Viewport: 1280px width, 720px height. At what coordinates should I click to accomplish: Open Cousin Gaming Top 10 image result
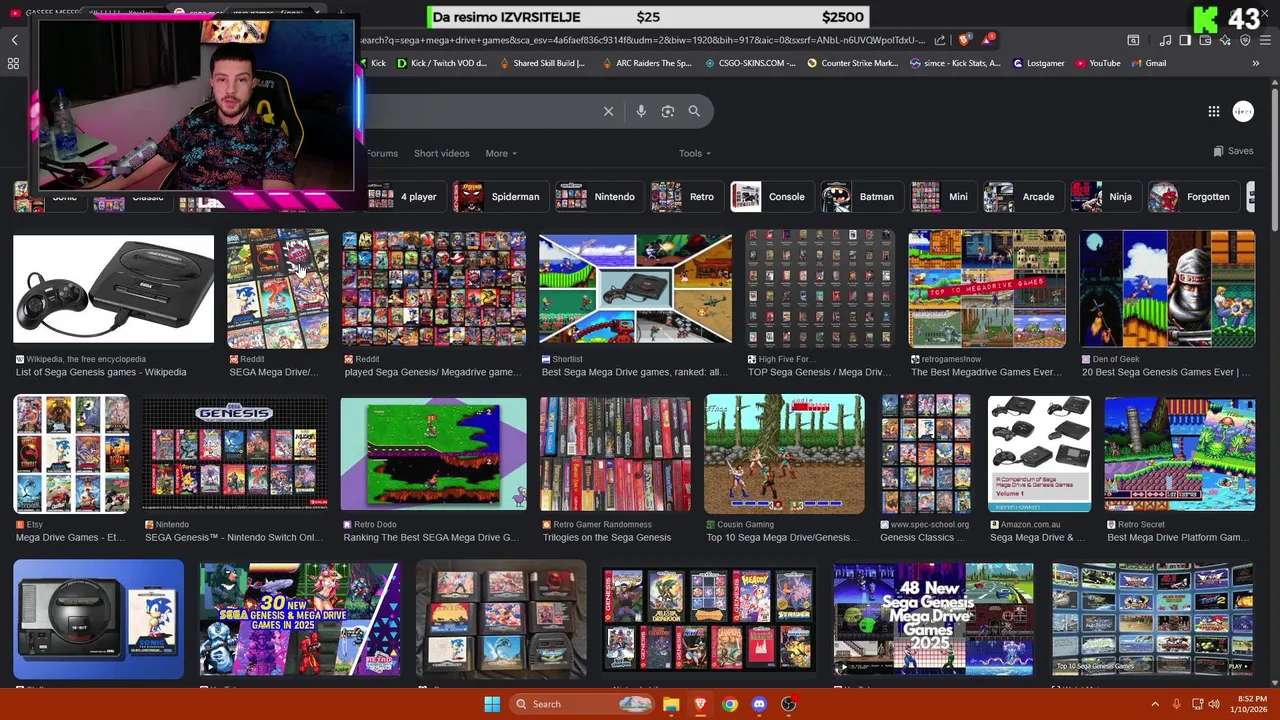pyautogui.click(x=784, y=454)
